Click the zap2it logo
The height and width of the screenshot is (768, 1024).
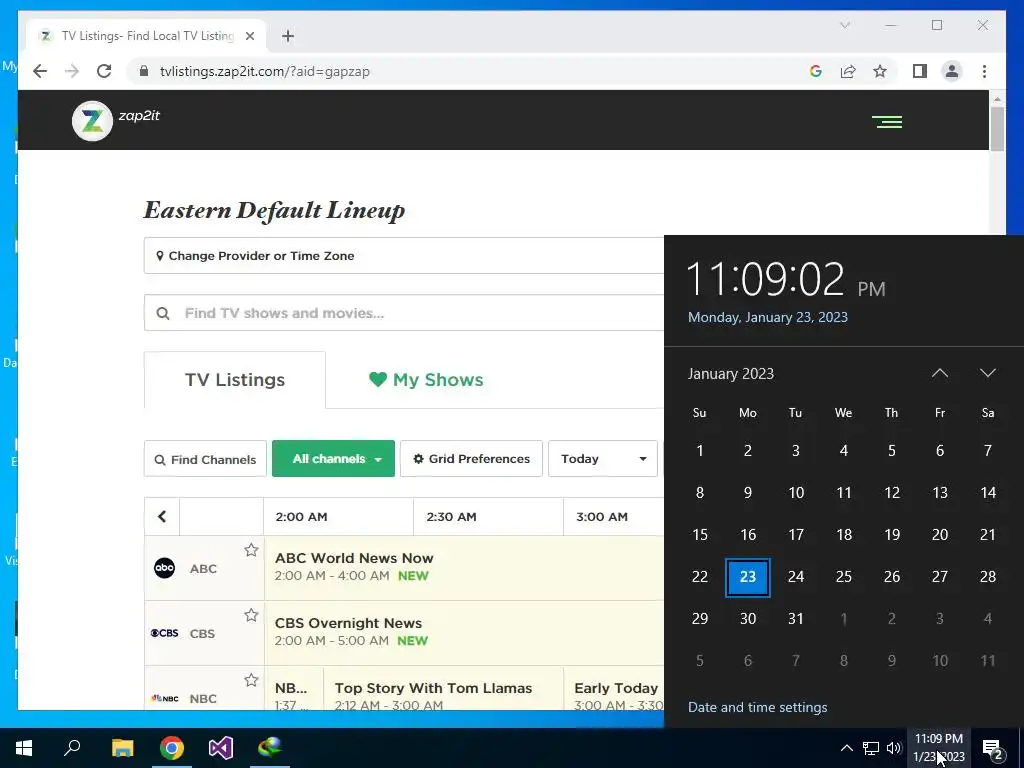point(116,121)
